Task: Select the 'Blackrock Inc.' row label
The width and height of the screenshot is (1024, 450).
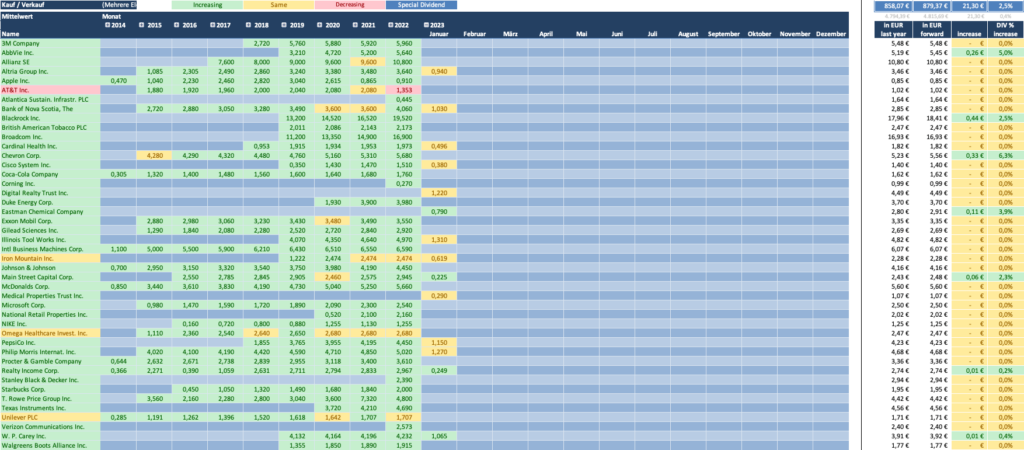Action: point(50,118)
